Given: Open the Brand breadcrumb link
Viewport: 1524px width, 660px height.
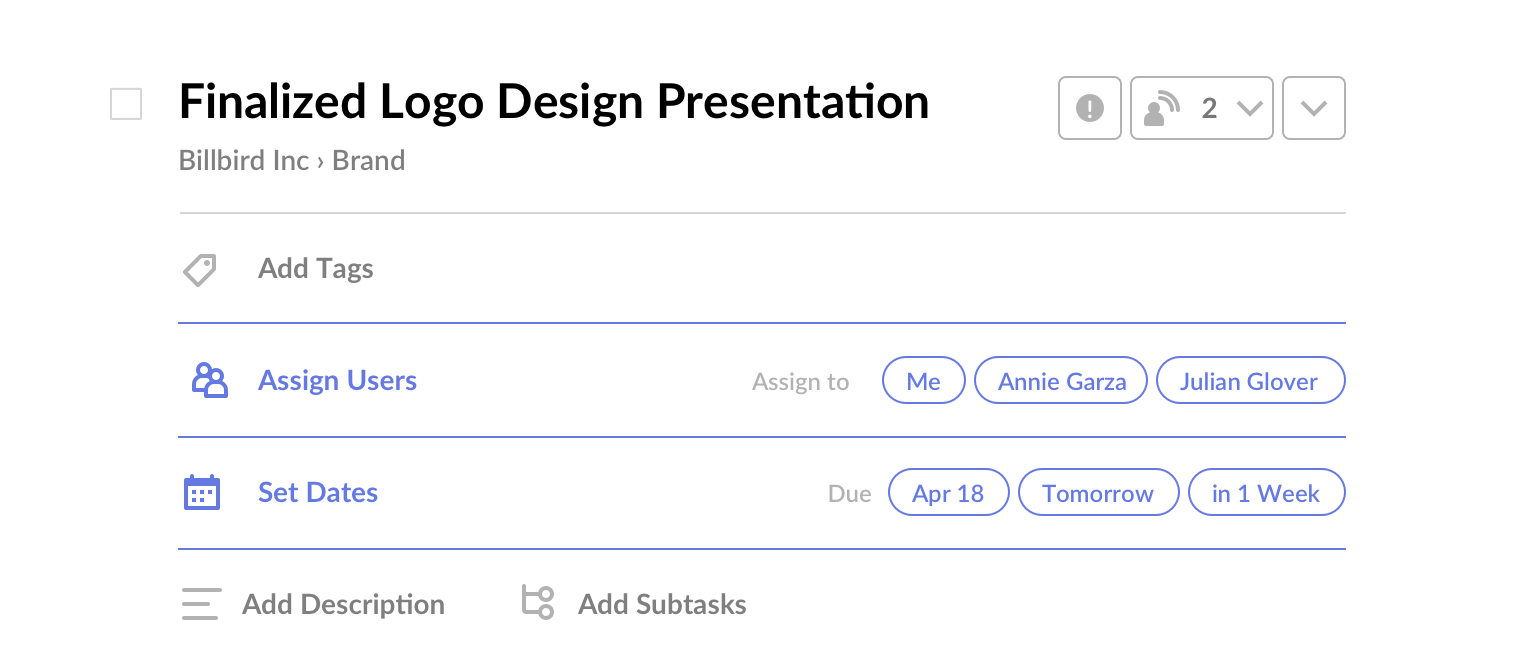Looking at the screenshot, I should coord(369,161).
